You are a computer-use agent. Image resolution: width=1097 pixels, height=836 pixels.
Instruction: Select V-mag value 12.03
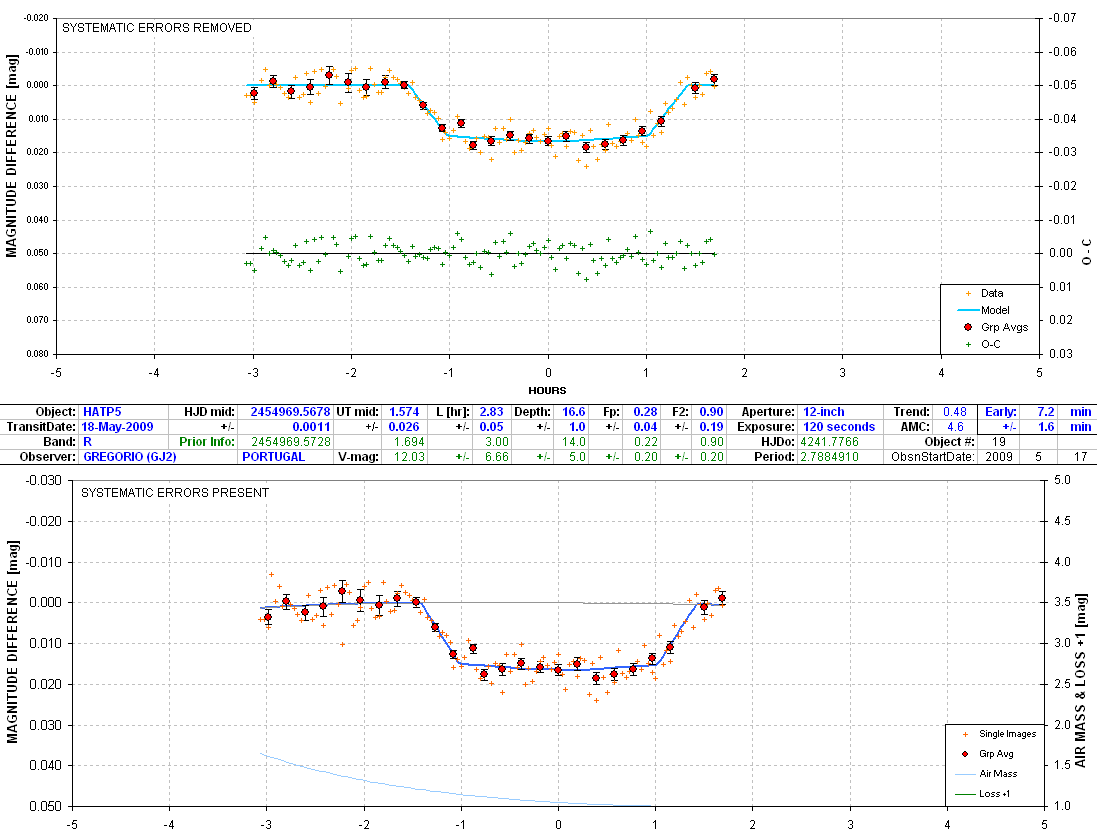(409, 457)
